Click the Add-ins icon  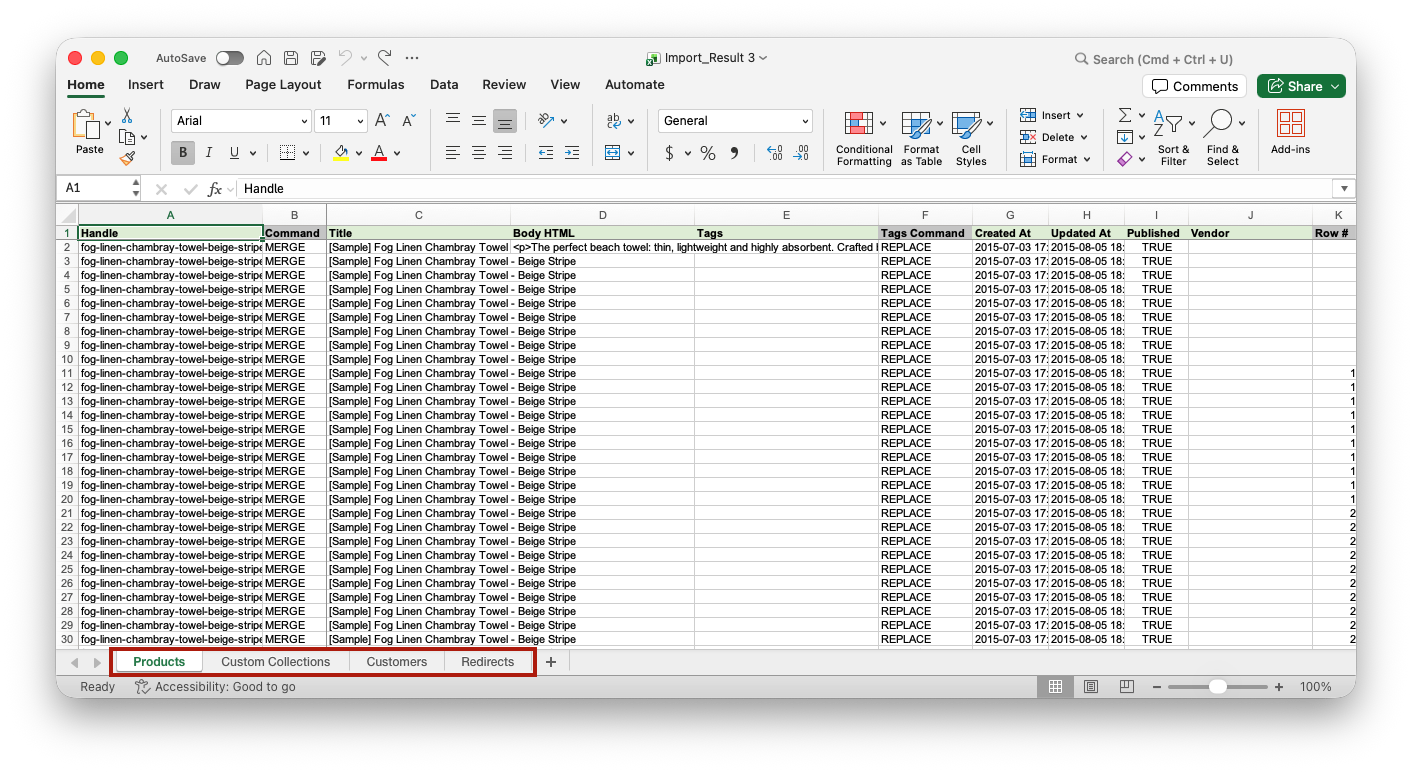pos(1290,132)
